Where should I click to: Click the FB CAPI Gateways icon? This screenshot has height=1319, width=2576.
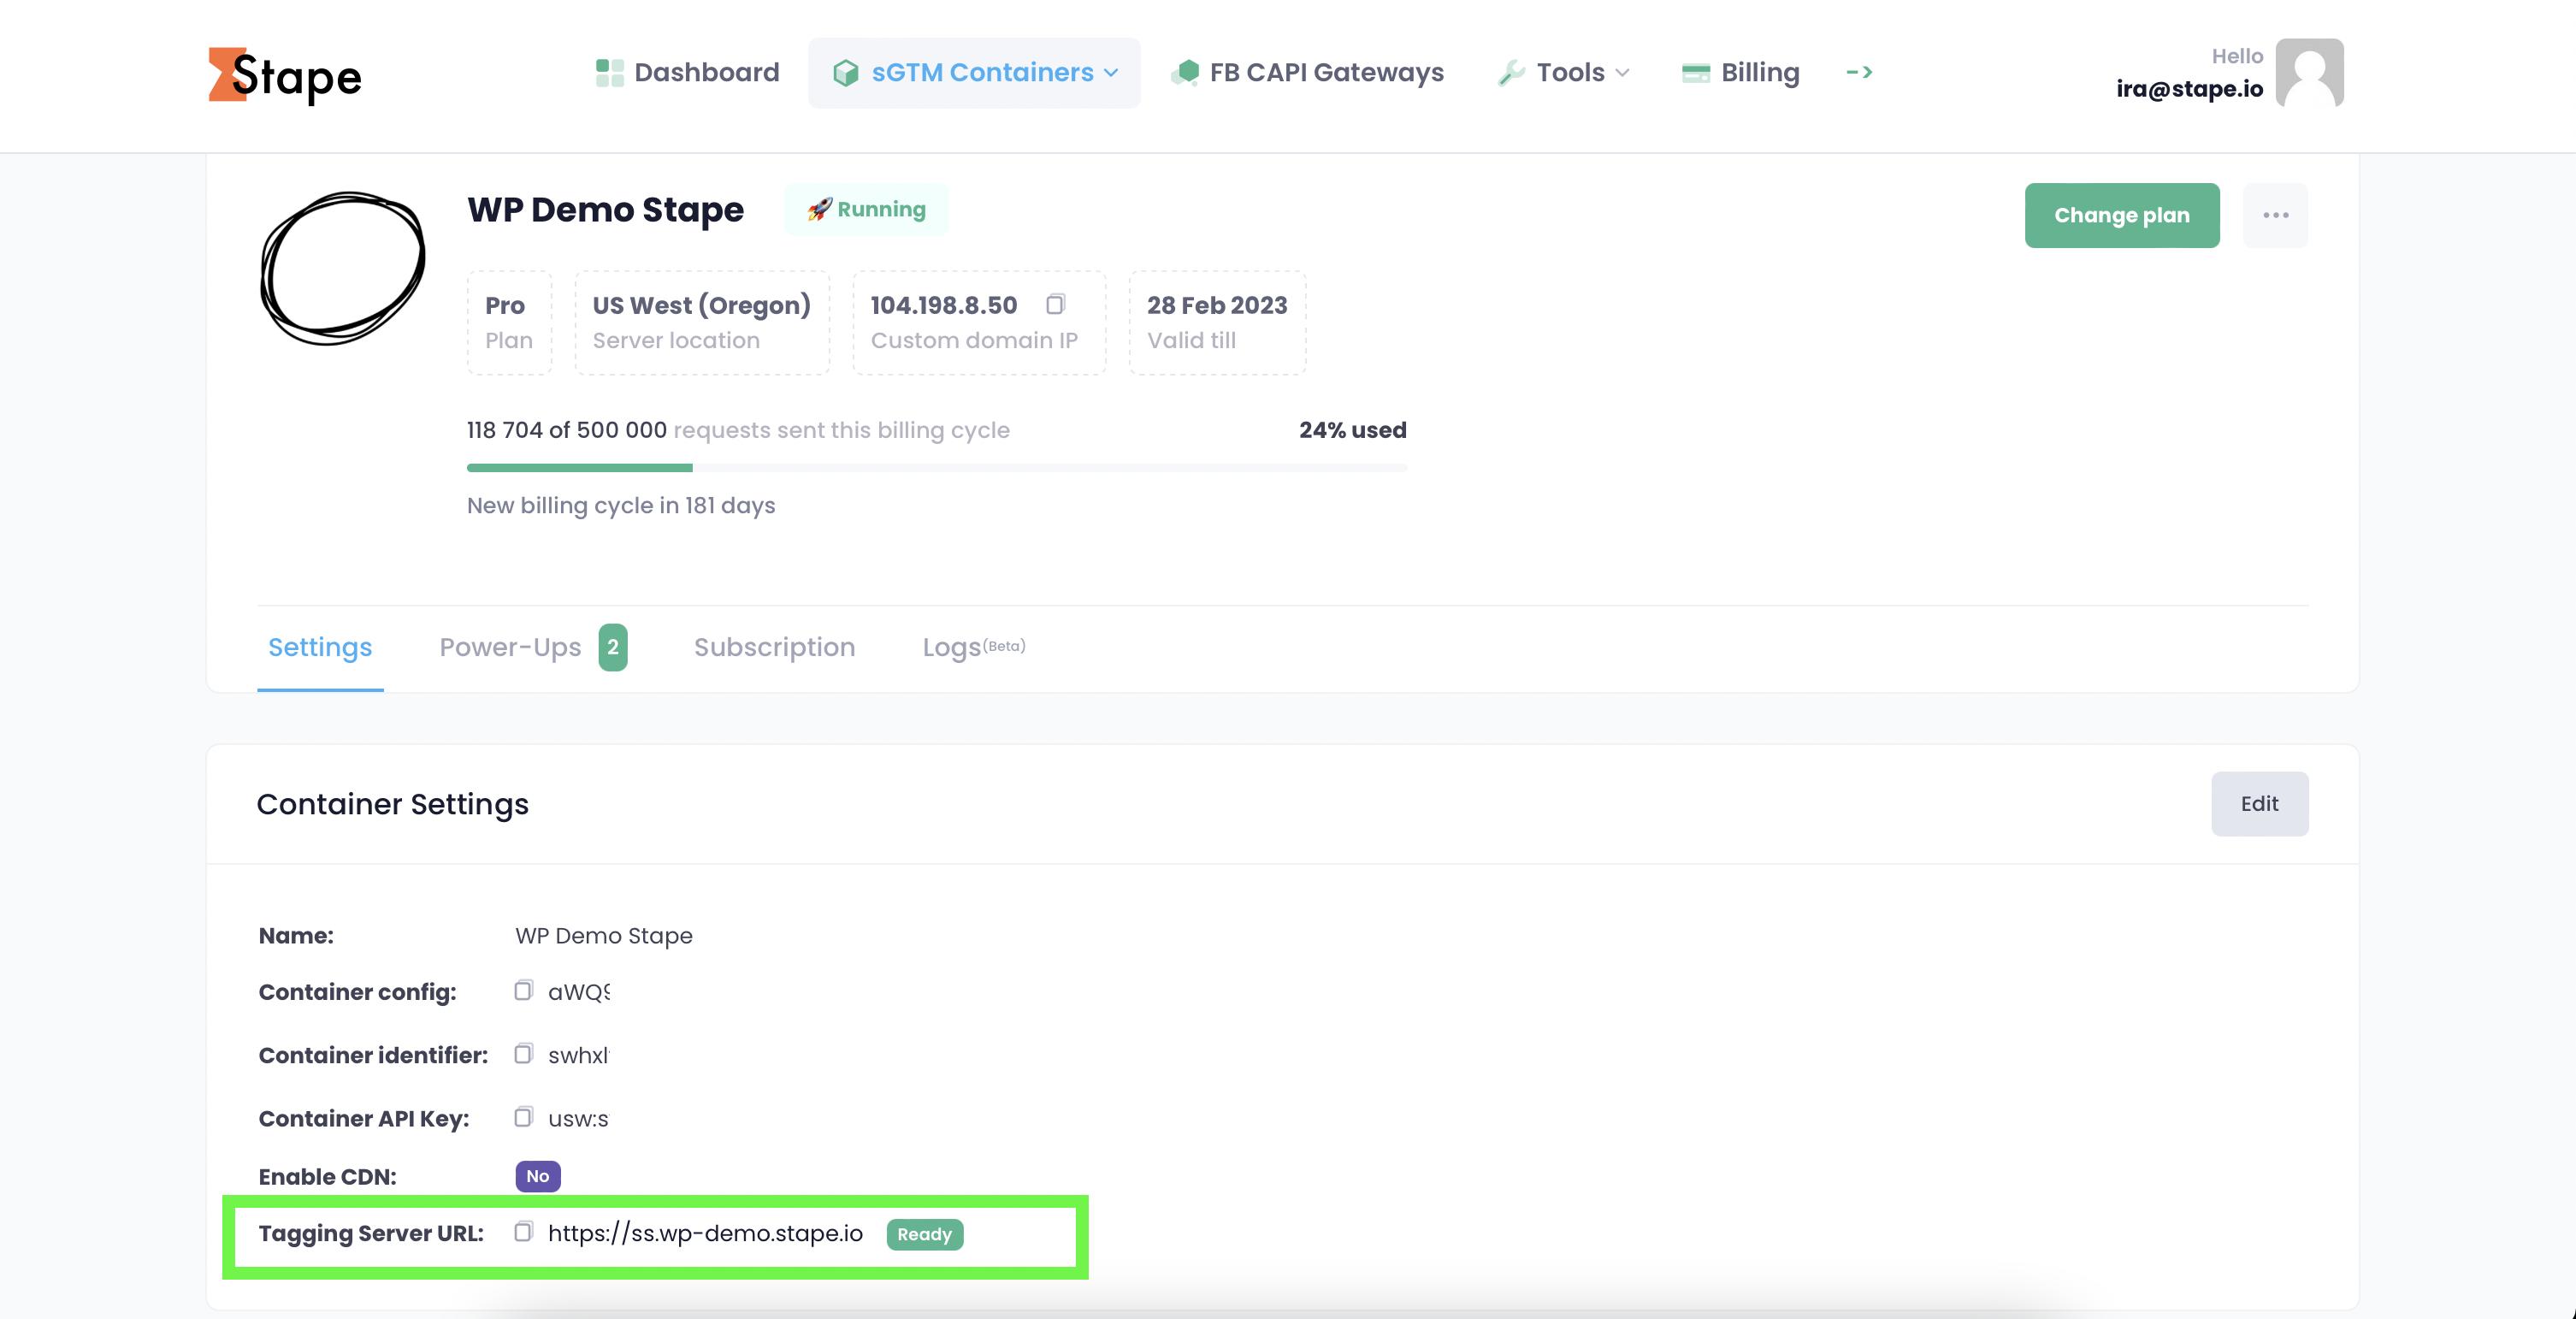coord(1185,72)
